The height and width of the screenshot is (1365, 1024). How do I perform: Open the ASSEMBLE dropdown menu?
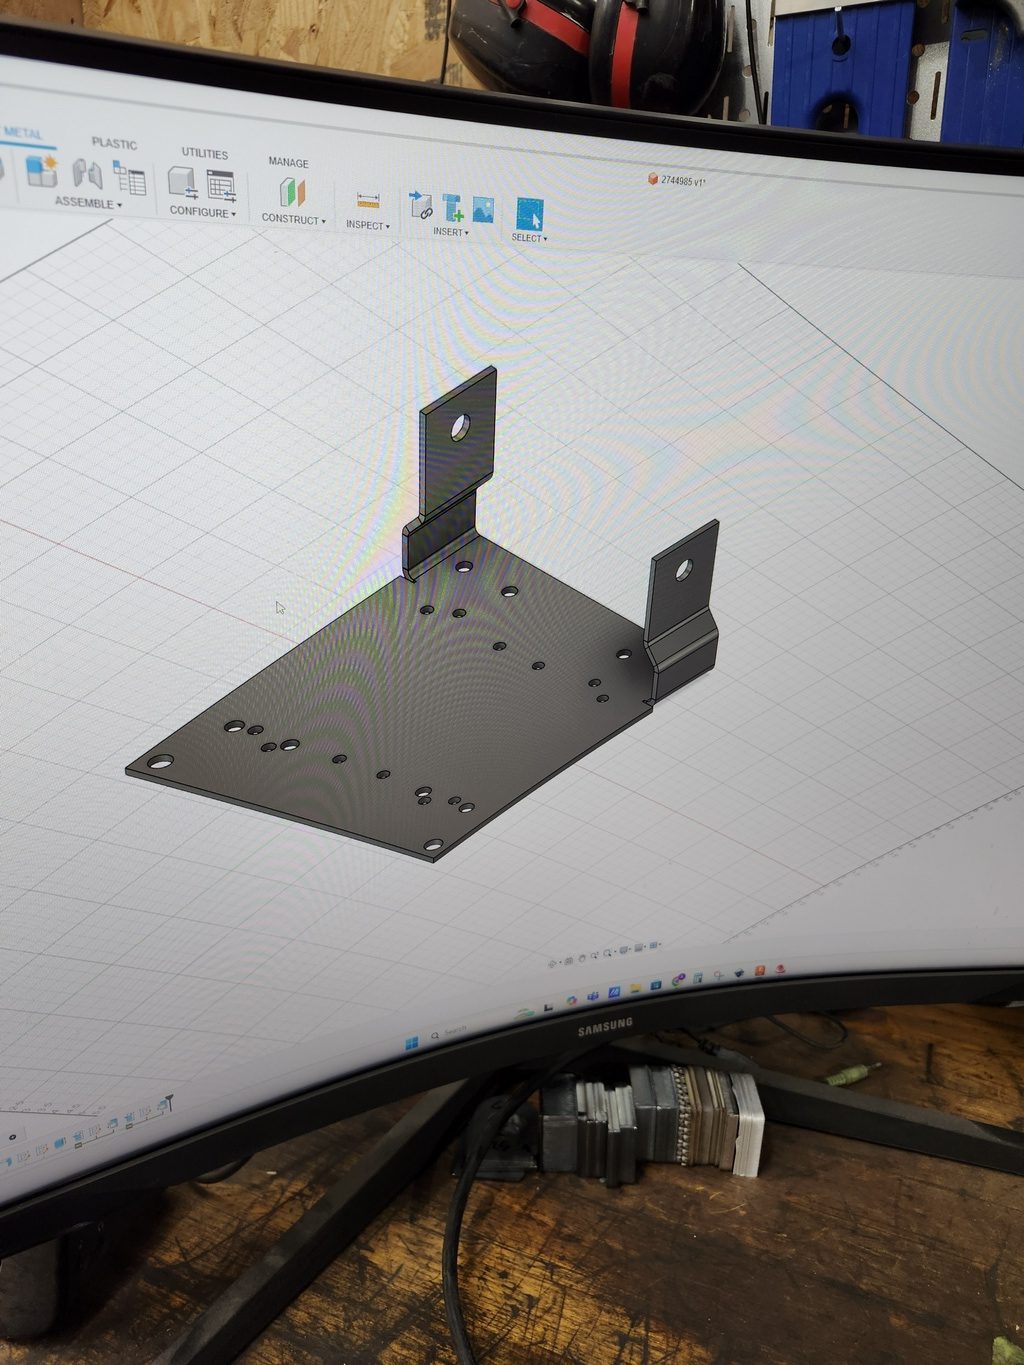point(88,203)
